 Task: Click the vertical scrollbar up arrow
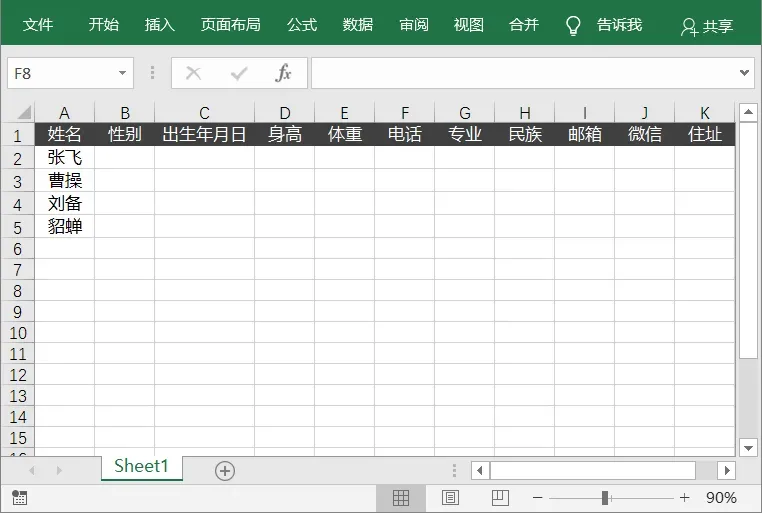tap(748, 112)
